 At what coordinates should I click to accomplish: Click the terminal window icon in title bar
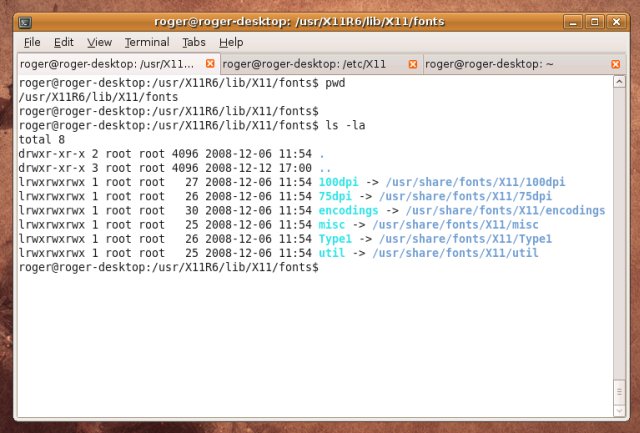coord(25,22)
